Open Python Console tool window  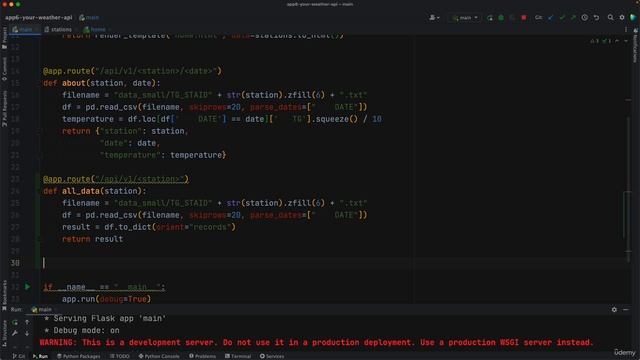click(x=159, y=356)
